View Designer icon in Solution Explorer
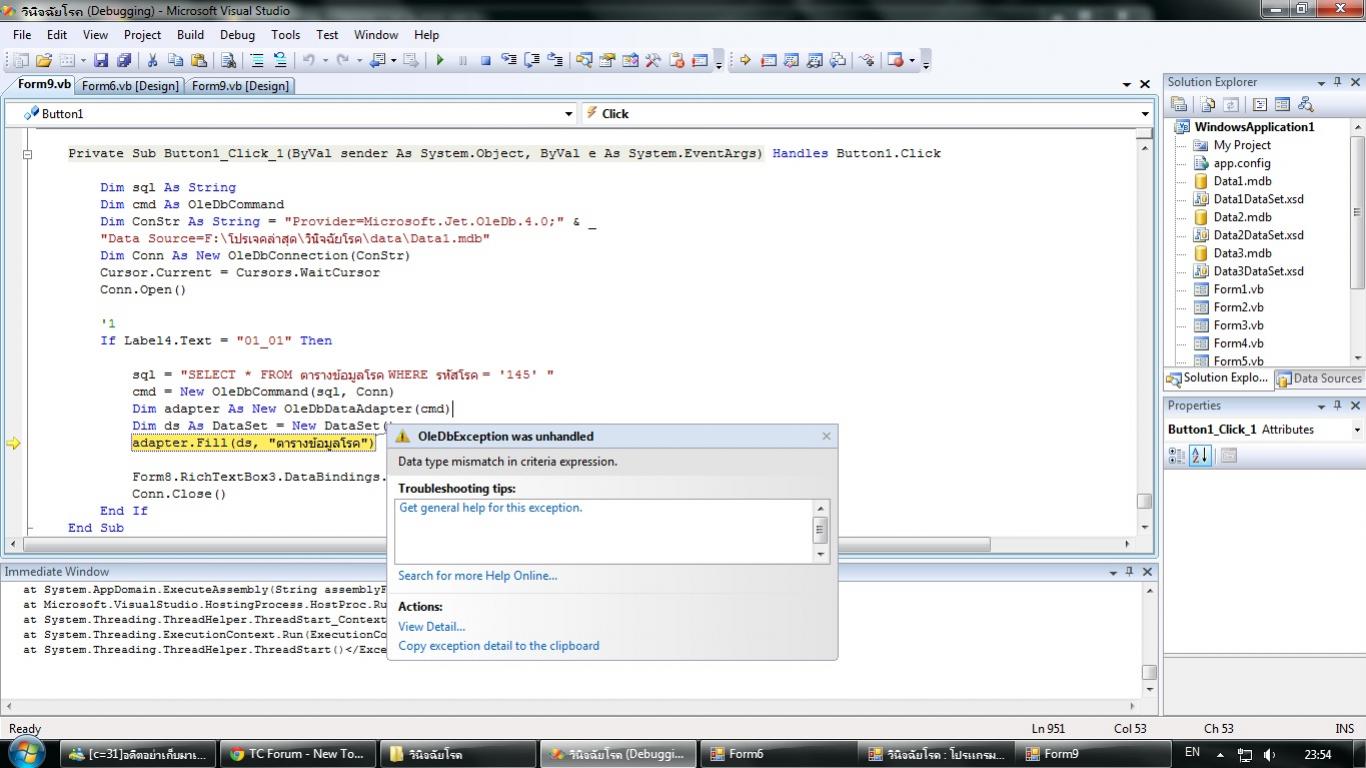The width and height of the screenshot is (1366, 768). pyautogui.click(x=1282, y=104)
